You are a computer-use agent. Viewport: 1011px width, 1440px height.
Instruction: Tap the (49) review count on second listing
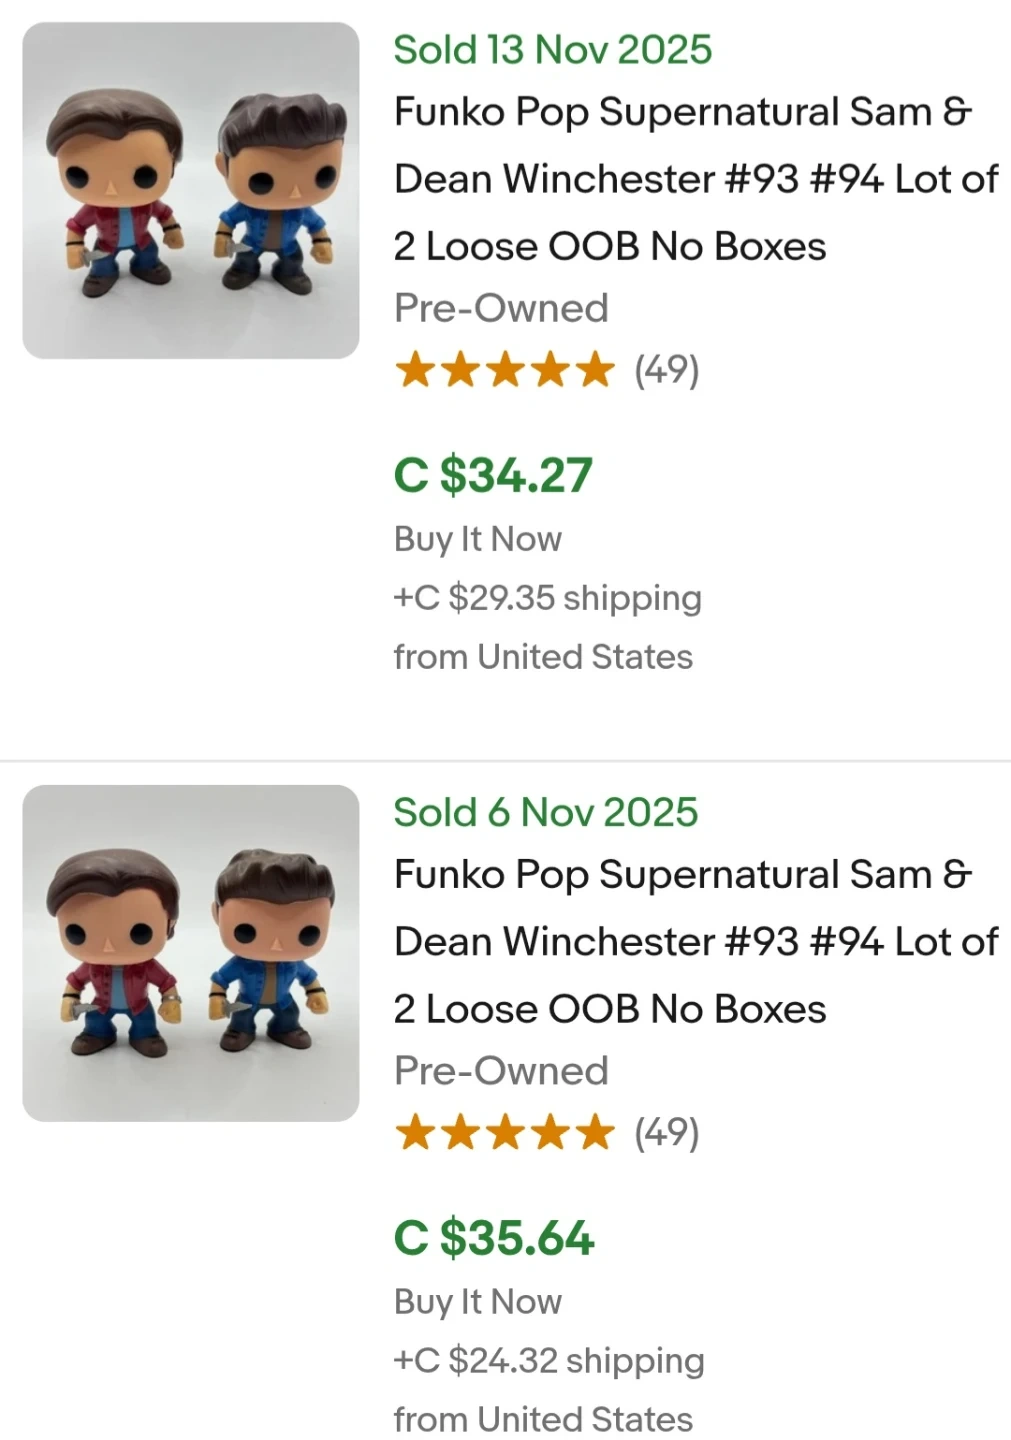pos(667,1133)
